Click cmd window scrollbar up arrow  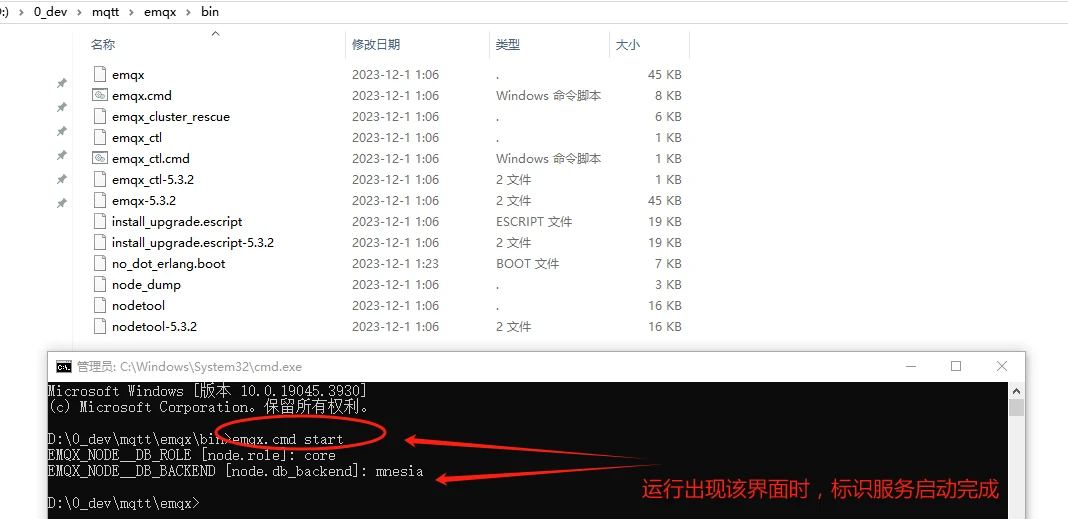(x=1016, y=391)
